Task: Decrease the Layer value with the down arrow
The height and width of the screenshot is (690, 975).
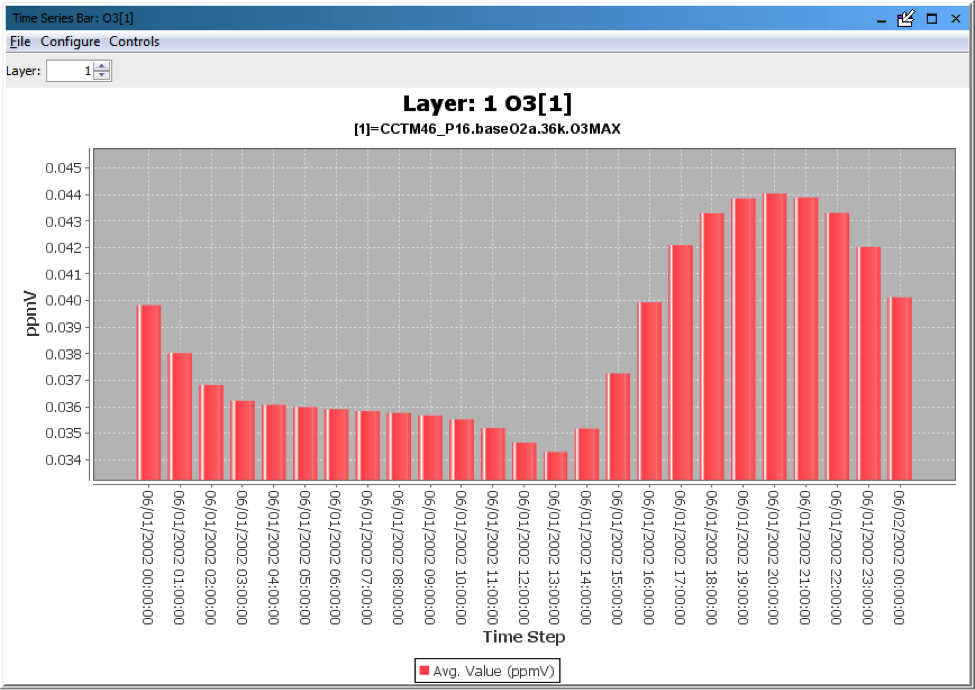Action: coord(102,76)
